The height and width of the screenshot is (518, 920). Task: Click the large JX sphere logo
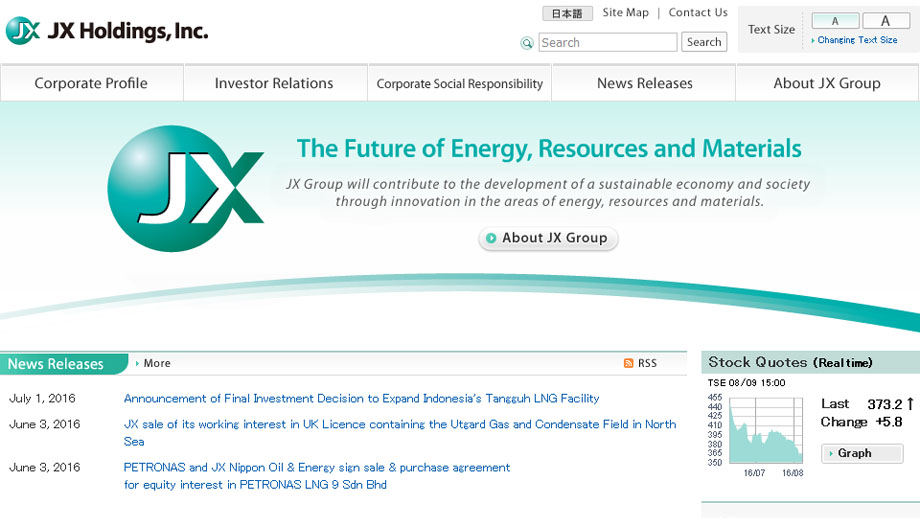185,189
